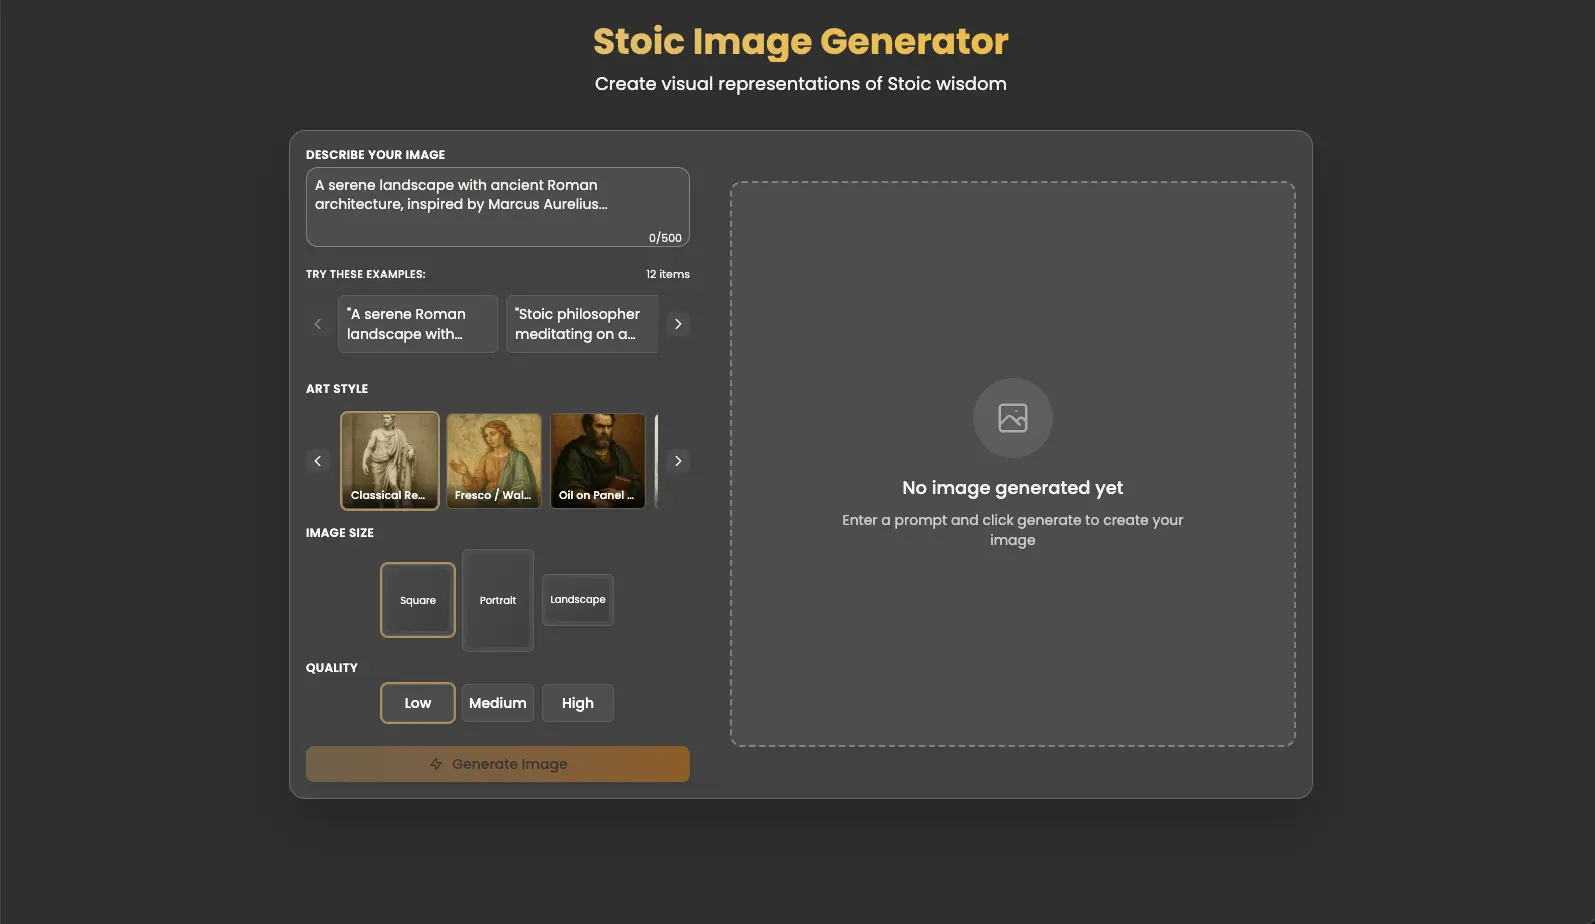This screenshot has height=924, width=1595.
Task: Set image size to Landscape
Action: (x=578, y=600)
